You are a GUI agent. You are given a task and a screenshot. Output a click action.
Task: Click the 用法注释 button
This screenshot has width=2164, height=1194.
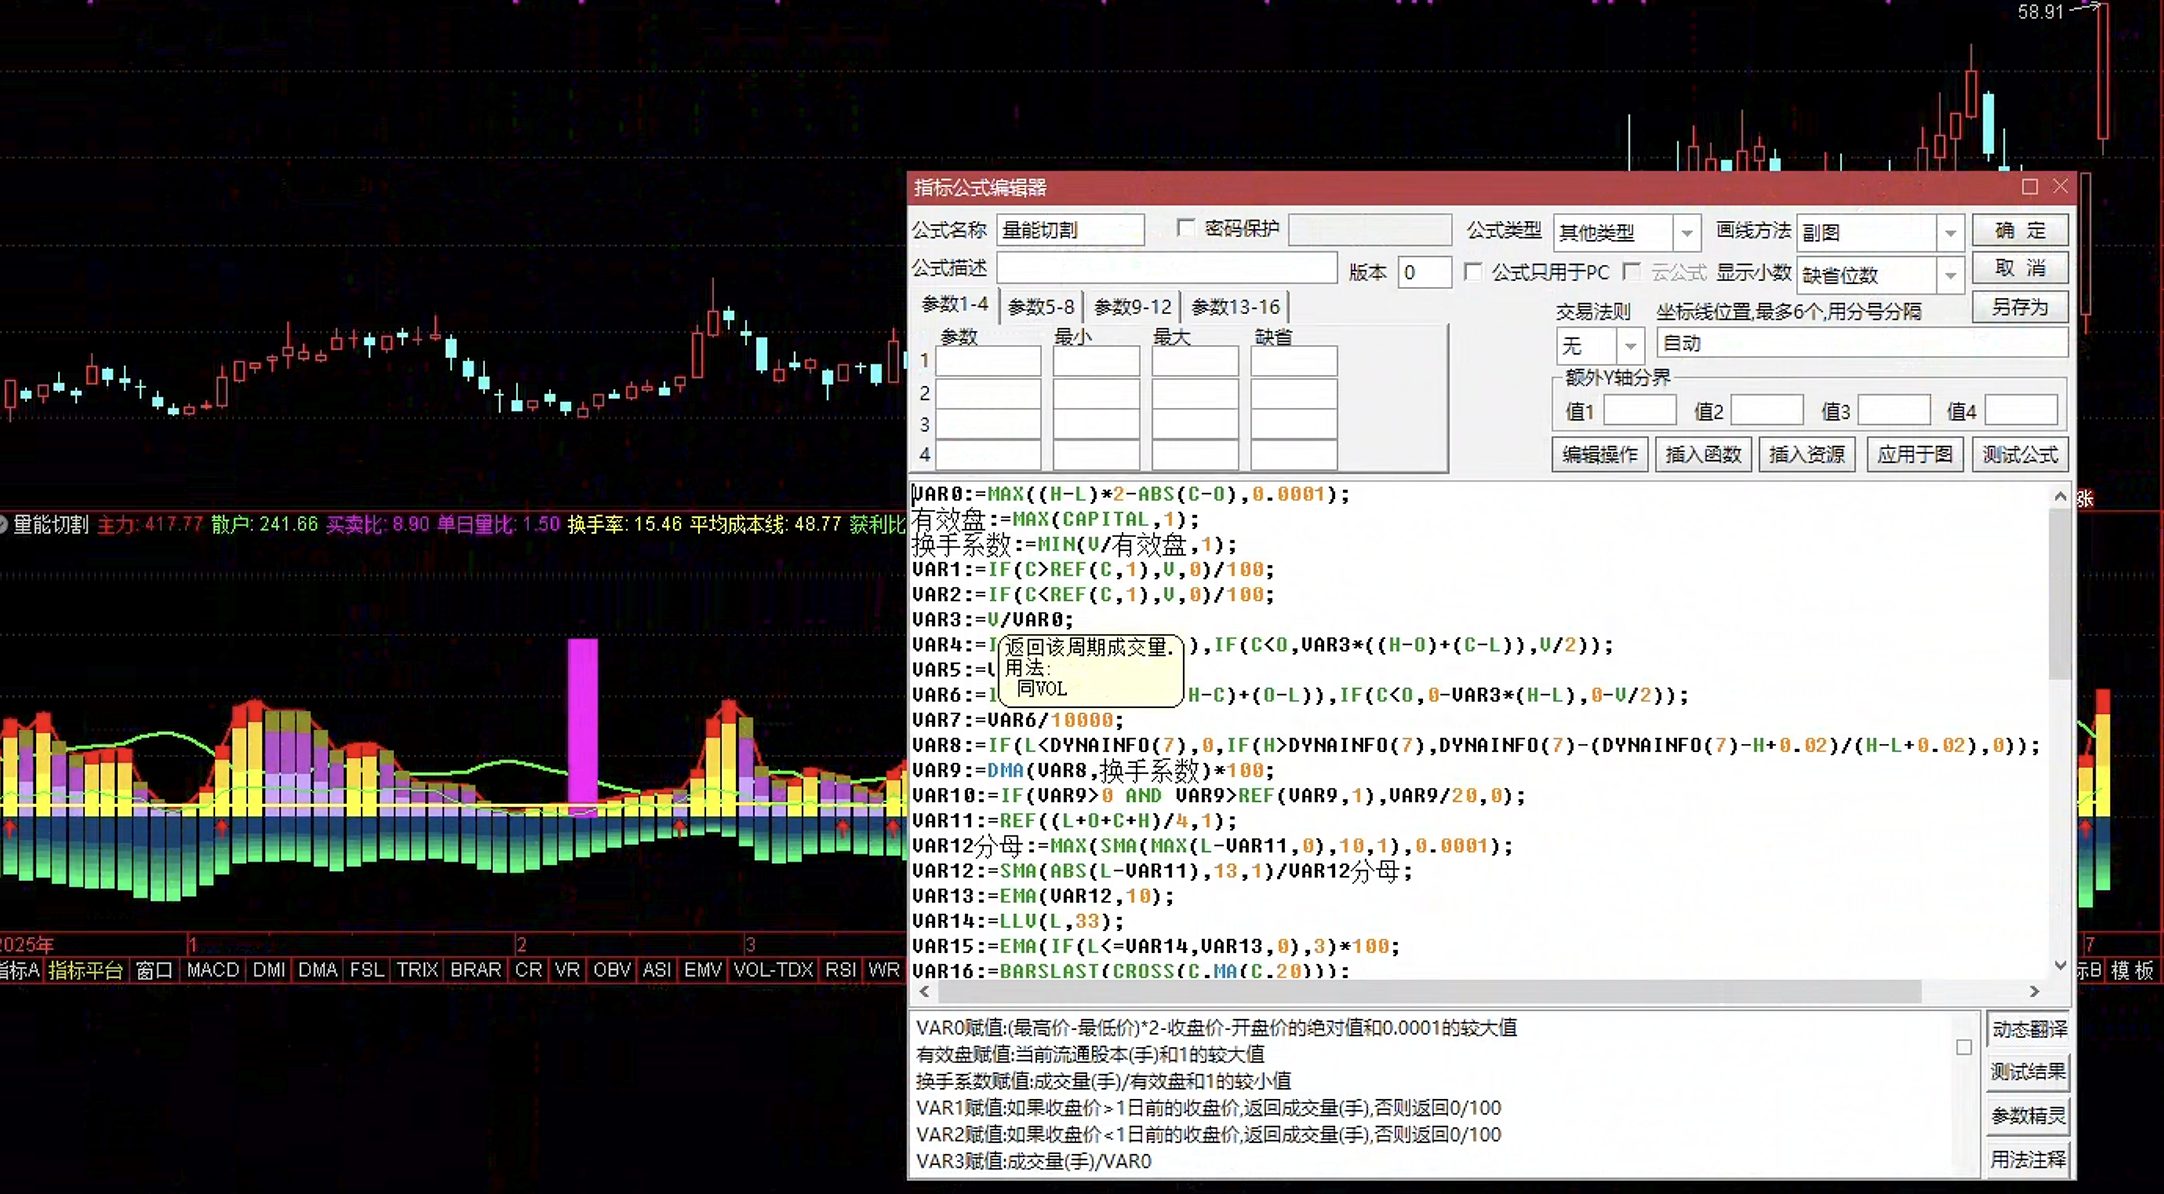click(2028, 1159)
